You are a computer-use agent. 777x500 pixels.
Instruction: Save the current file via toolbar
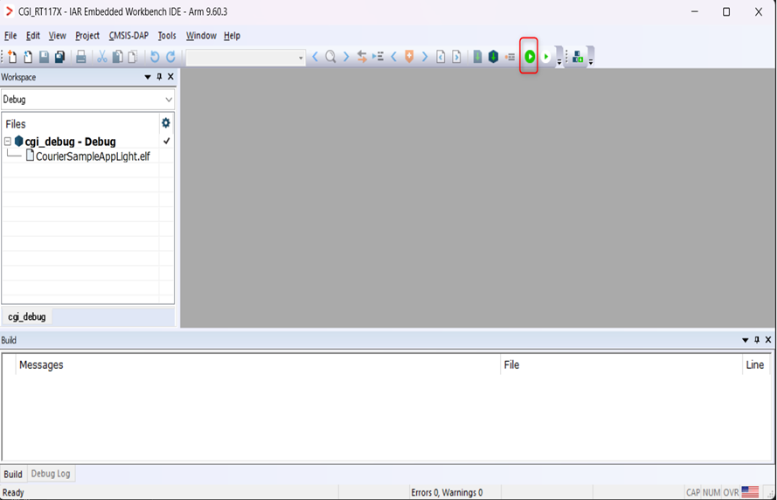click(44, 57)
